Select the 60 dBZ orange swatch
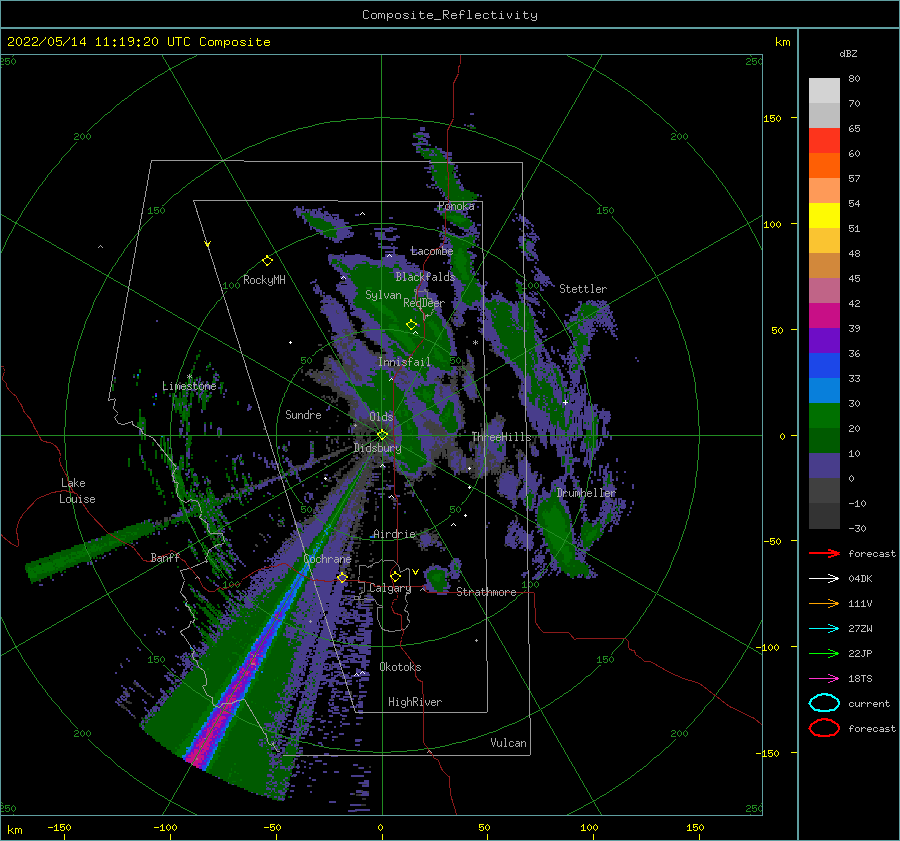 coord(824,165)
